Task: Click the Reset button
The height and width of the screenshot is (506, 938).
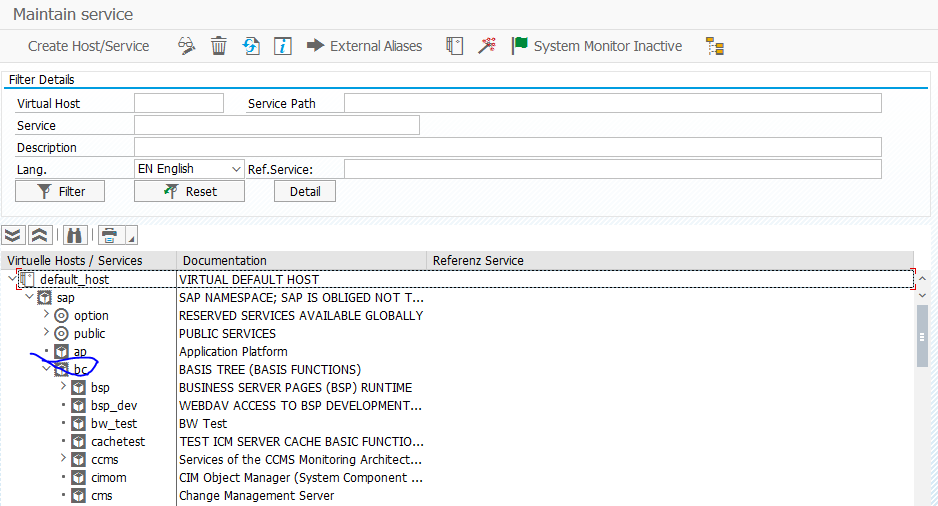Action: click(189, 191)
